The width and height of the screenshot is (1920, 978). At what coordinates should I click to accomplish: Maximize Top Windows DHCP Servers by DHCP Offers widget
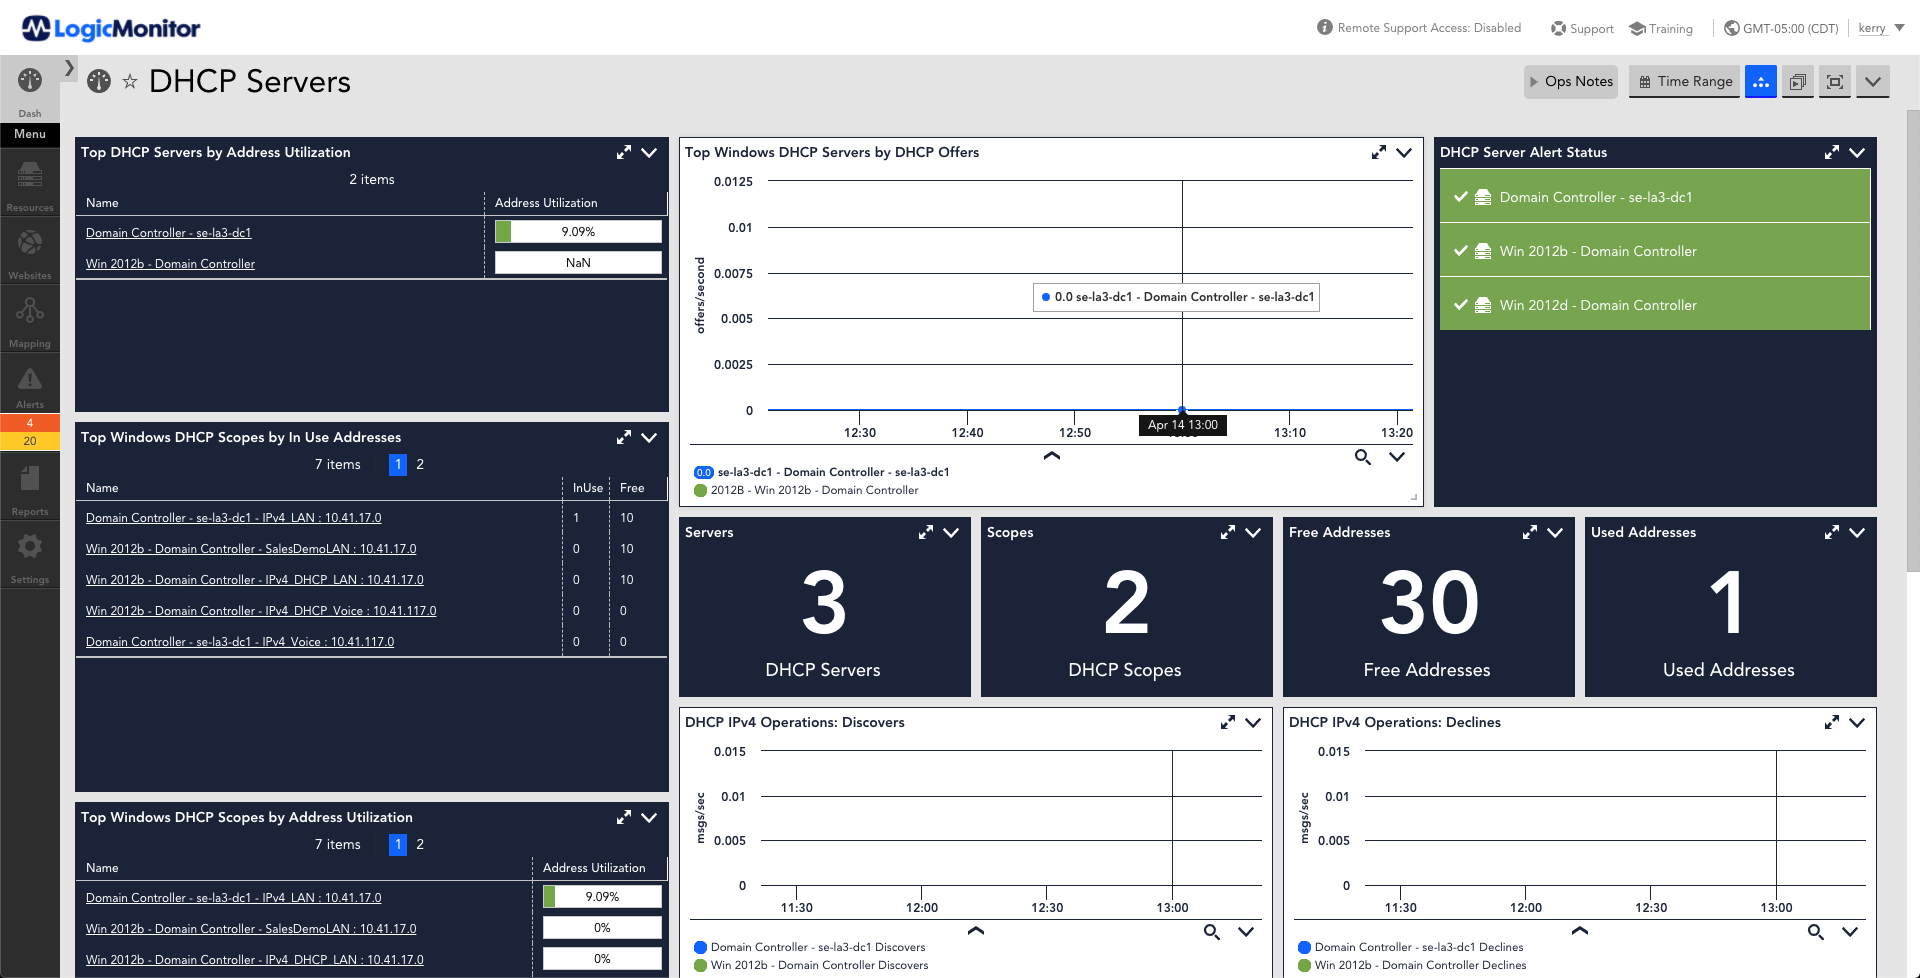pyautogui.click(x=1379, y=152)
